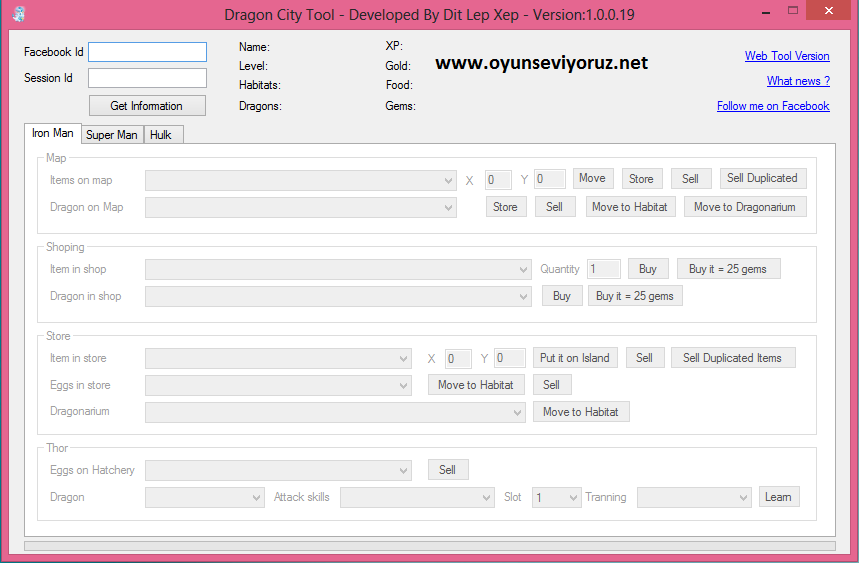This screenshot has height=563, width=859.
Task: Click the Sell Duplicated button
Action: [763, 179]
